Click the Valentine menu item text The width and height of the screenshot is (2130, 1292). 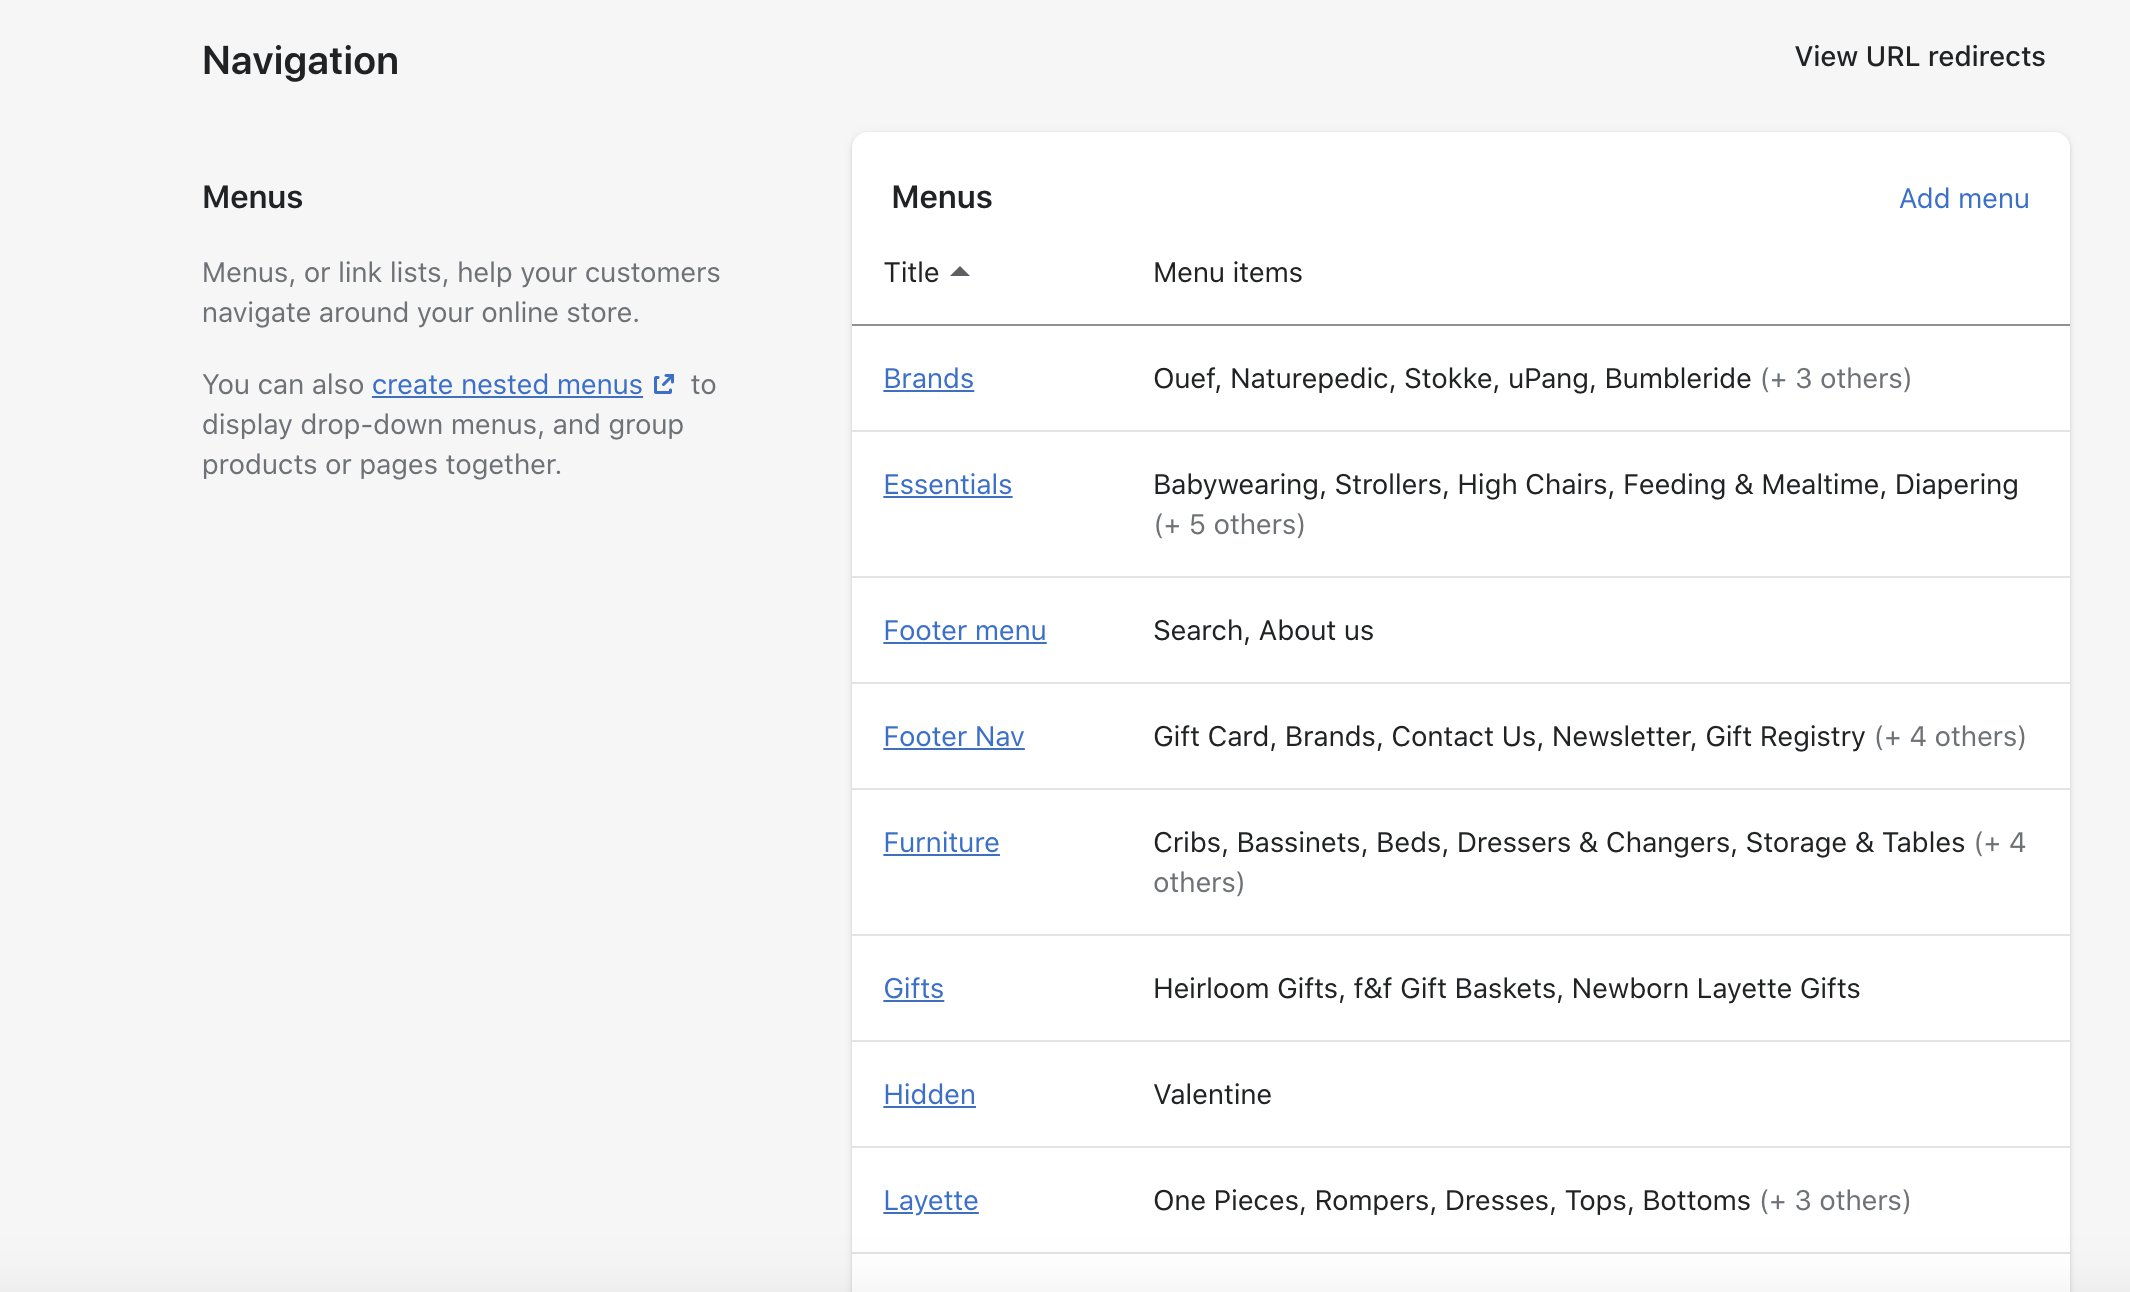[x=1212, y=1094]
